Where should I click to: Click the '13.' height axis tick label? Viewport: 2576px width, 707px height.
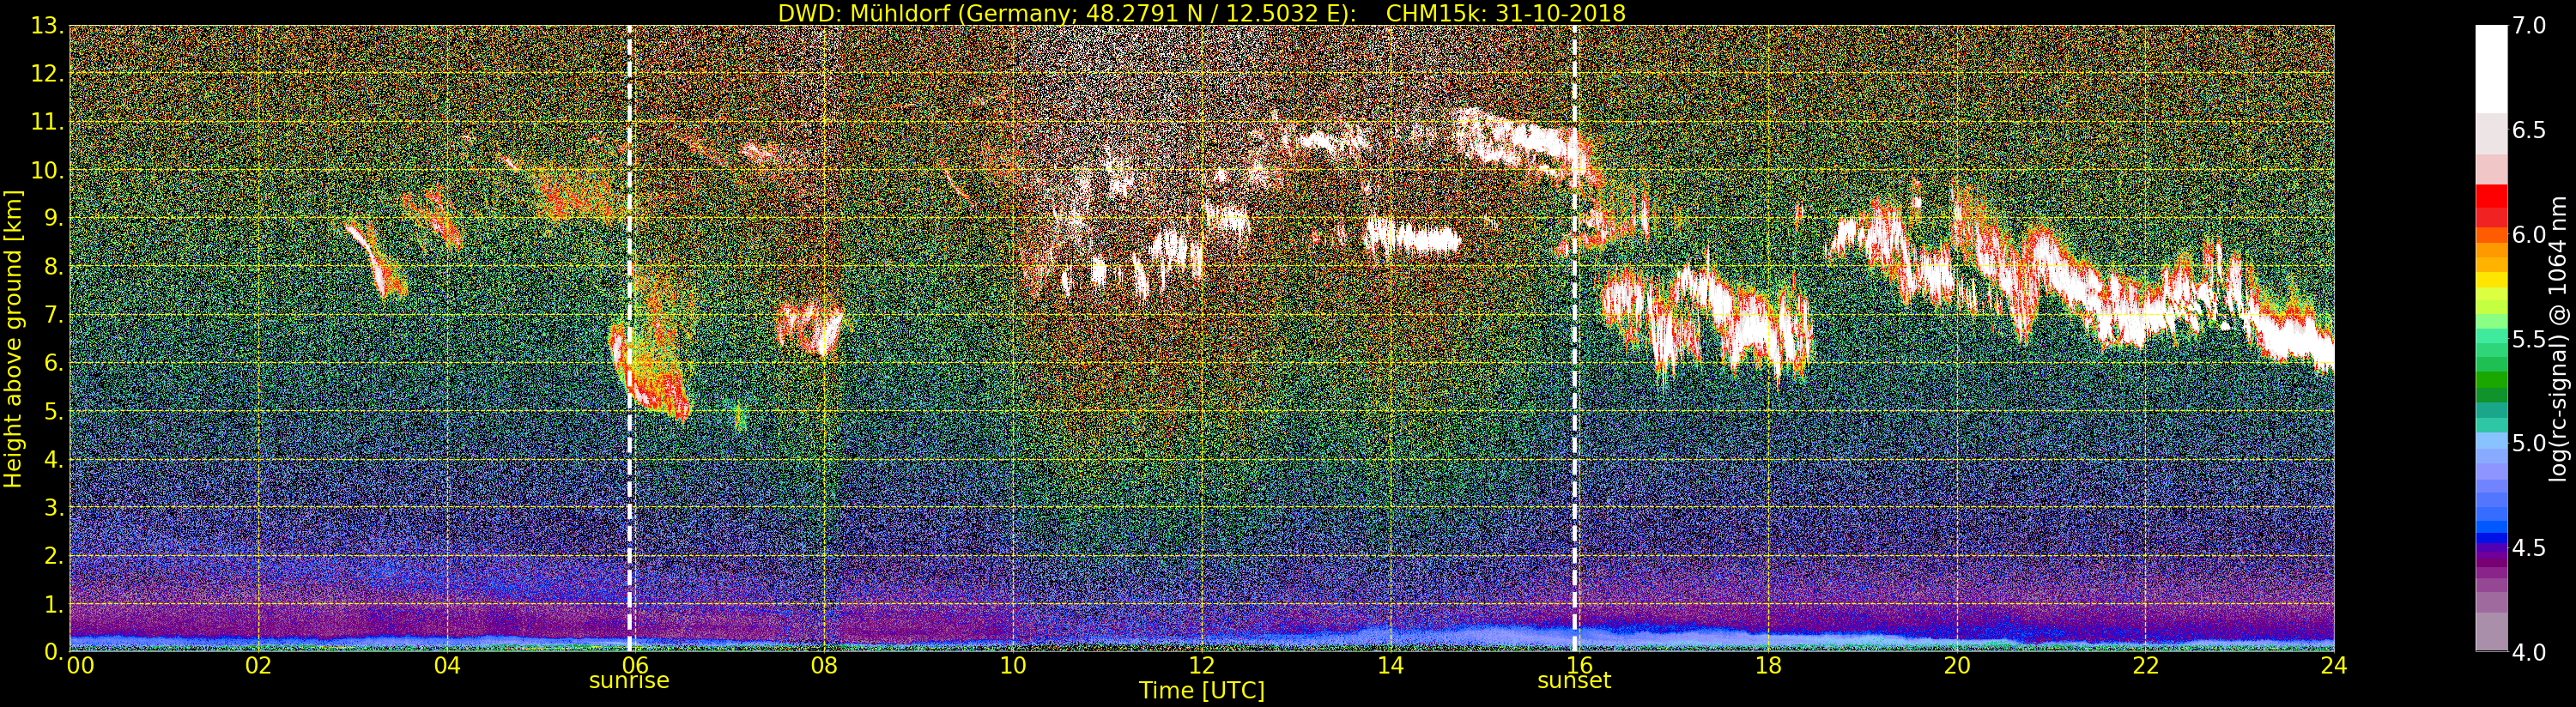[x=47, y=26]
